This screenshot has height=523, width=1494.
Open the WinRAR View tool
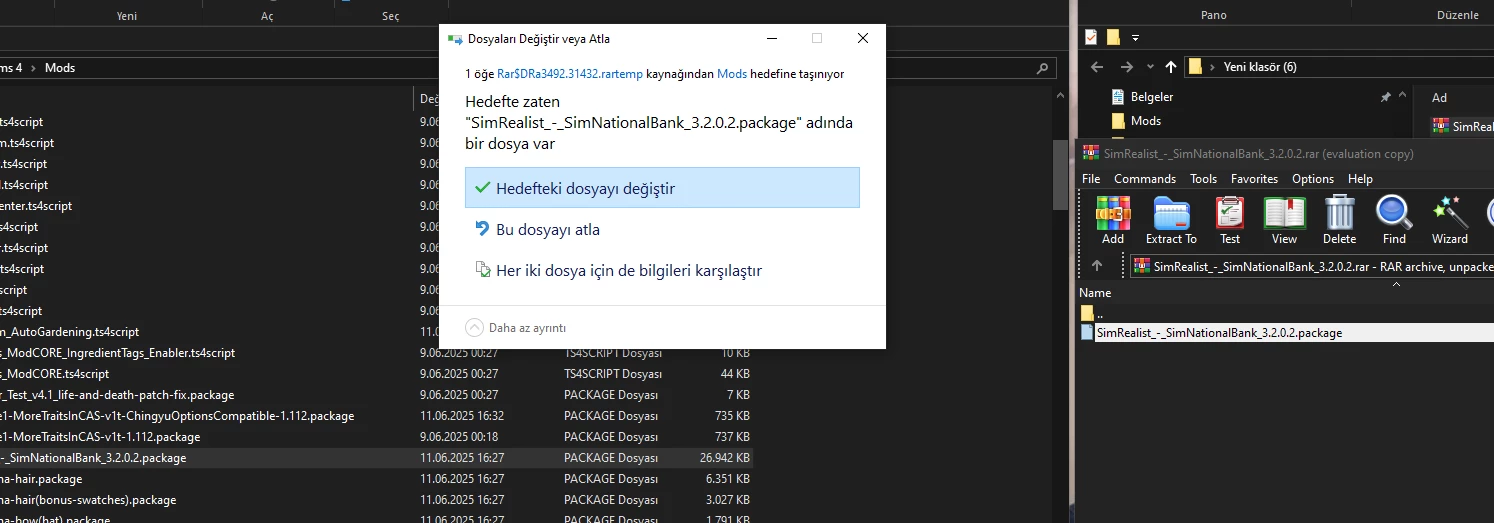[1284, 219]
